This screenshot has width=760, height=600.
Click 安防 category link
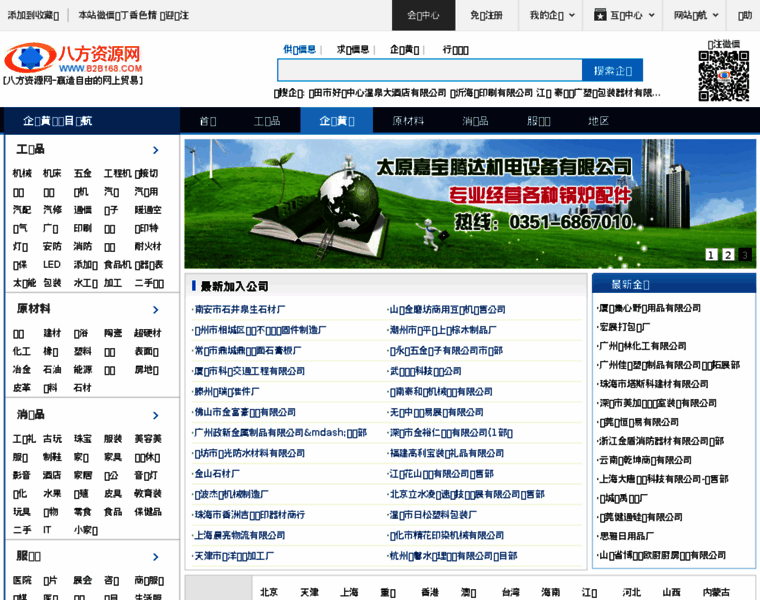click(x=52, y=246)
